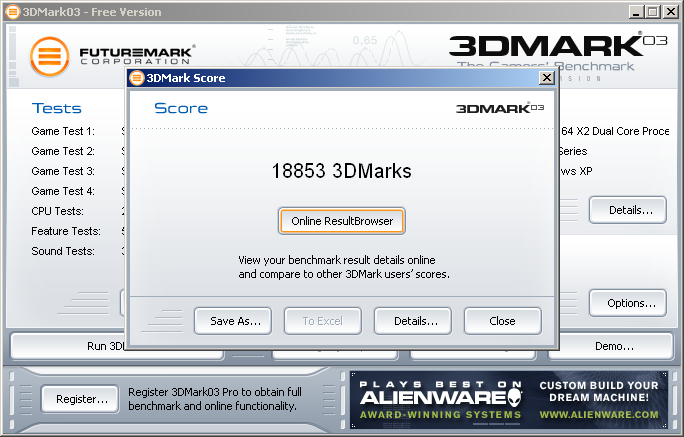The width and height of the screenshot is (684, 437).
Task: Click the Futuremark orange logo icon
Action: pos(50,57)
